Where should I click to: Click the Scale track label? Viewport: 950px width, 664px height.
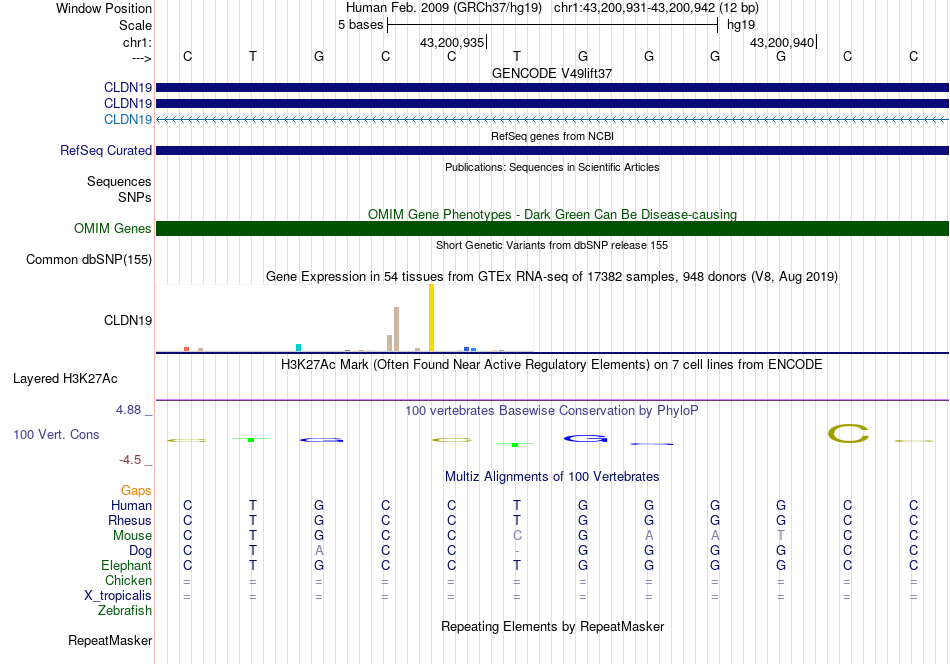pyautogui.click(x=135, y=25)
